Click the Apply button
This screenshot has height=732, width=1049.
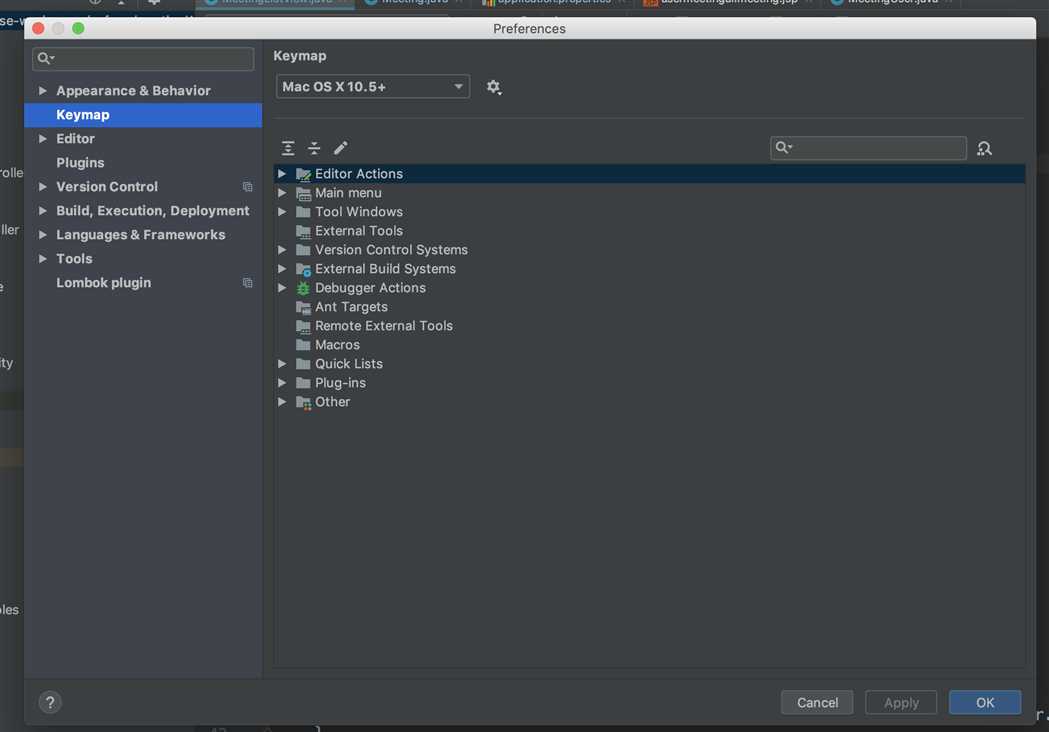900,703
